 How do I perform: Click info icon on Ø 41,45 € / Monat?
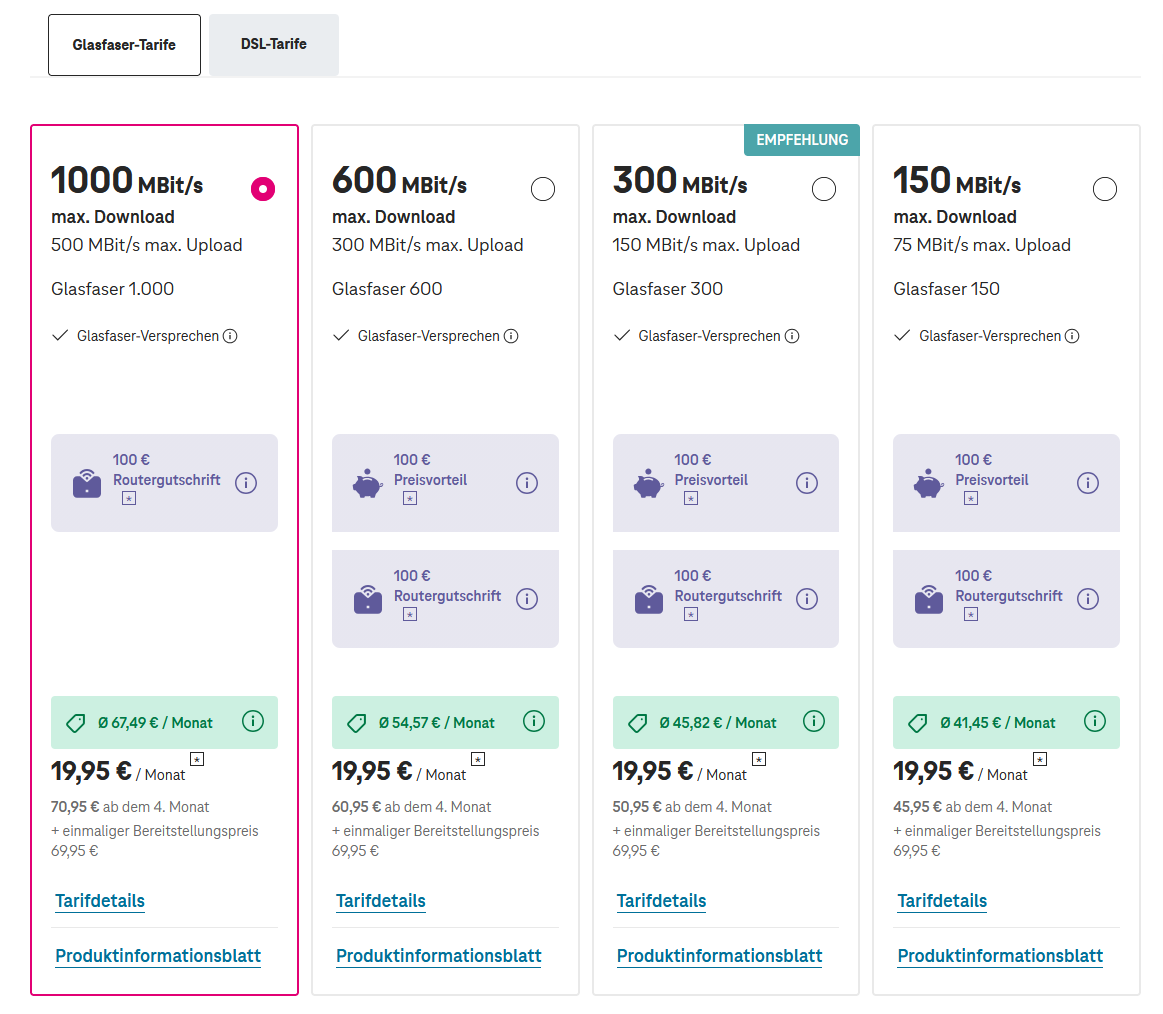click(x=1095, y=721)
